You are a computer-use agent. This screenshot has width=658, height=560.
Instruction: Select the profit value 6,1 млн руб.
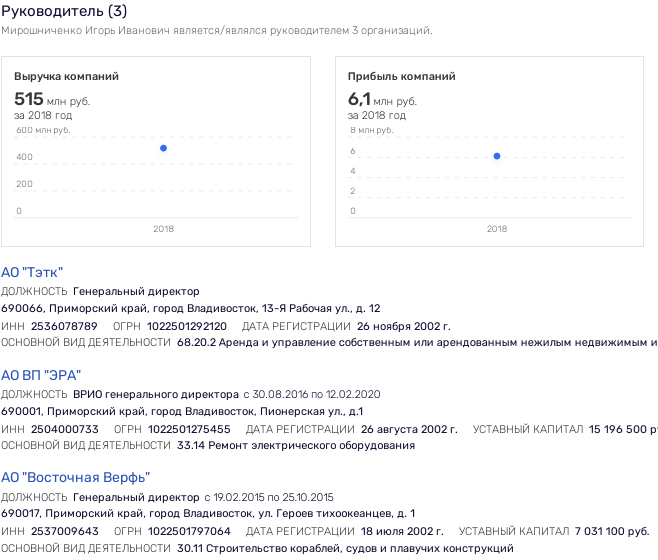[x=382, y=99]
